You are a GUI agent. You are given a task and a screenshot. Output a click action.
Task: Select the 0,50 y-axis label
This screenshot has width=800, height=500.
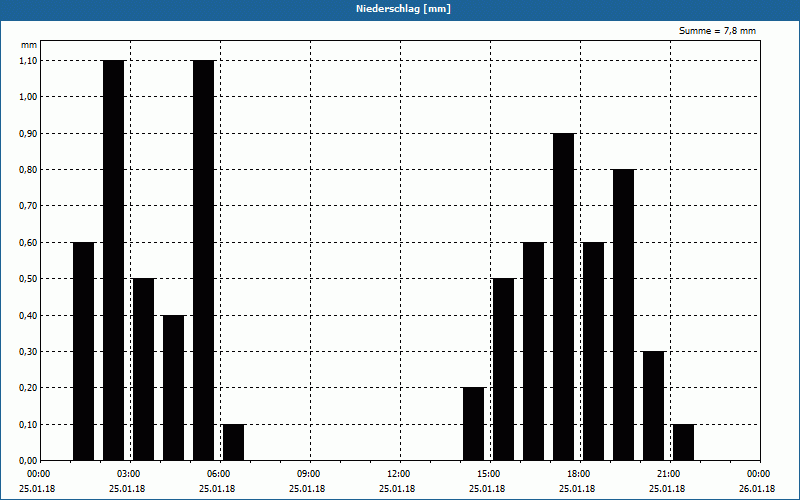[x=29, y=279]
